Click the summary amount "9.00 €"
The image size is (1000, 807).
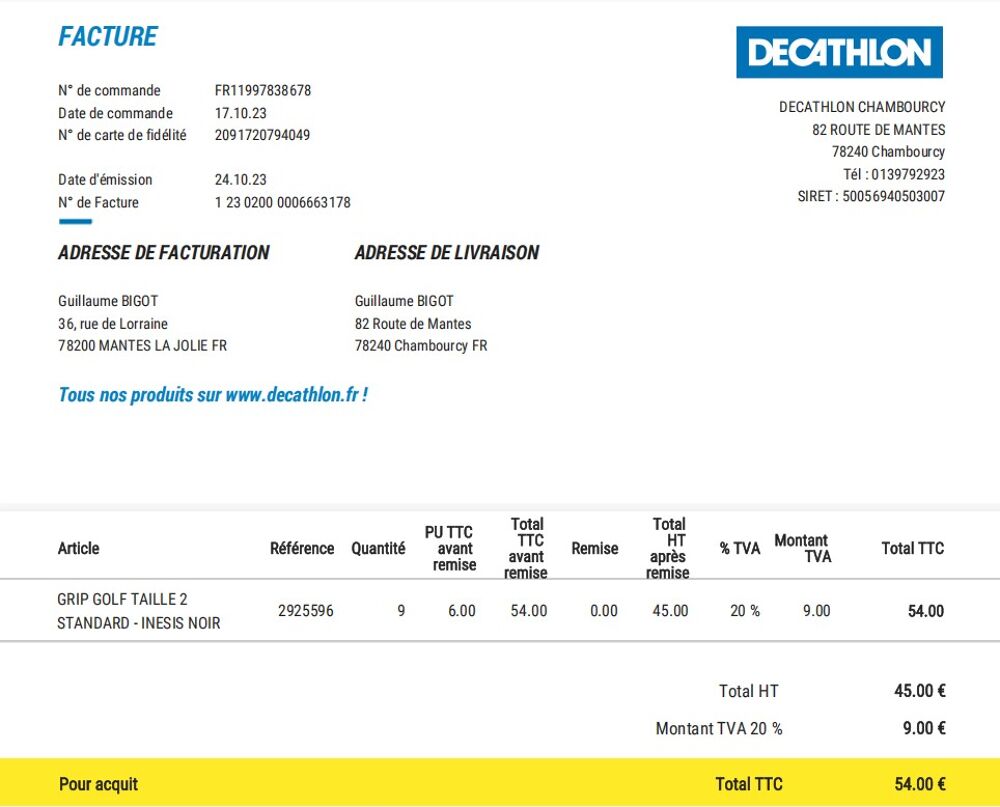tap(924, 728)
